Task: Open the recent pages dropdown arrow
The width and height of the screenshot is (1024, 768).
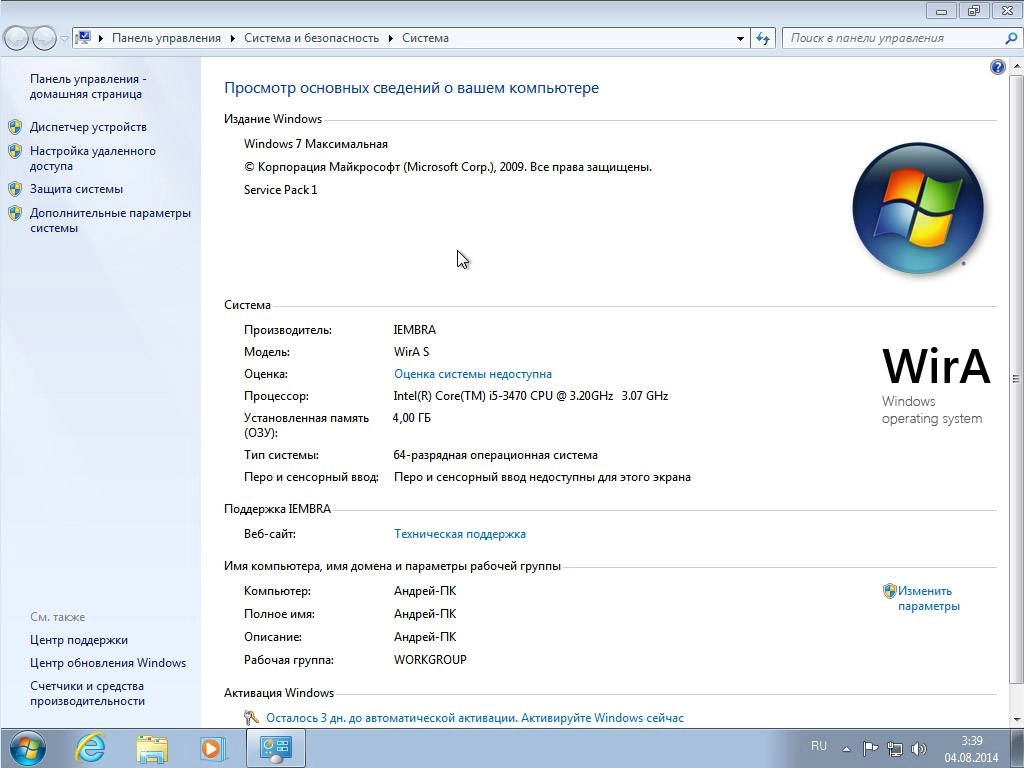Action: coord(64,39)
